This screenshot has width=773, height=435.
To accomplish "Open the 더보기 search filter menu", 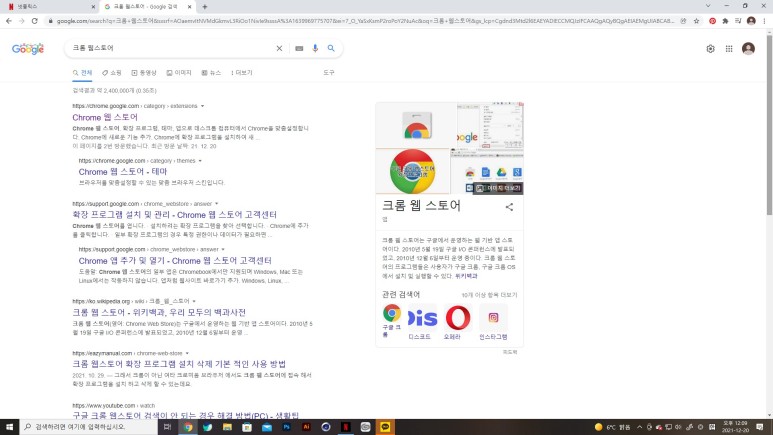I will pyautogui.click(x=241, y=73).
